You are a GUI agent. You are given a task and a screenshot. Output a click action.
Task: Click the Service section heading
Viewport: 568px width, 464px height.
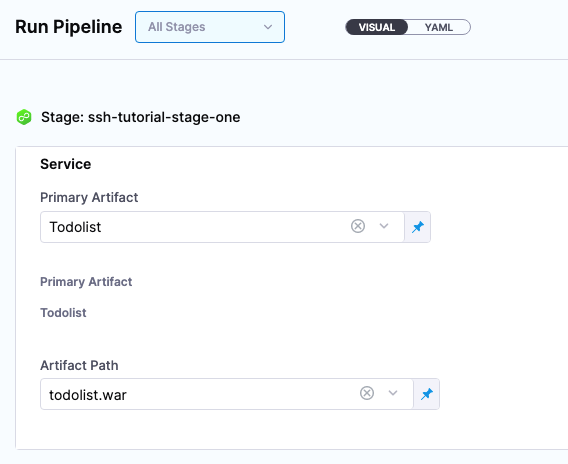tap(66, 164)
